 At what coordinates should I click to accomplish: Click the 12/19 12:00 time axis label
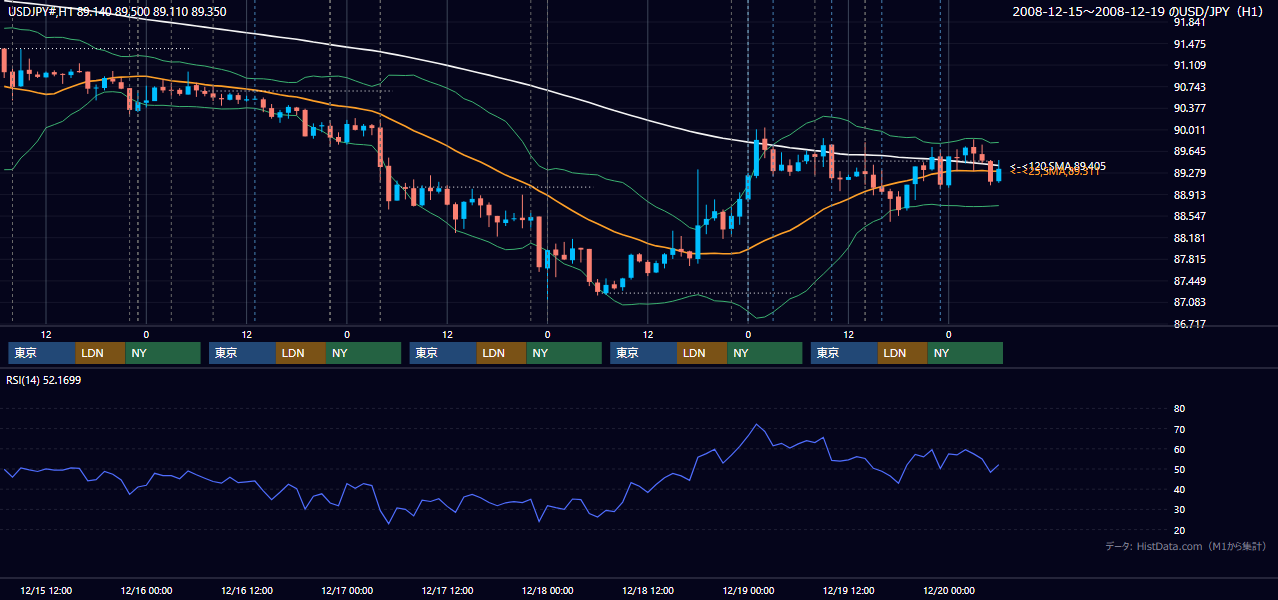tap(848, 590)
